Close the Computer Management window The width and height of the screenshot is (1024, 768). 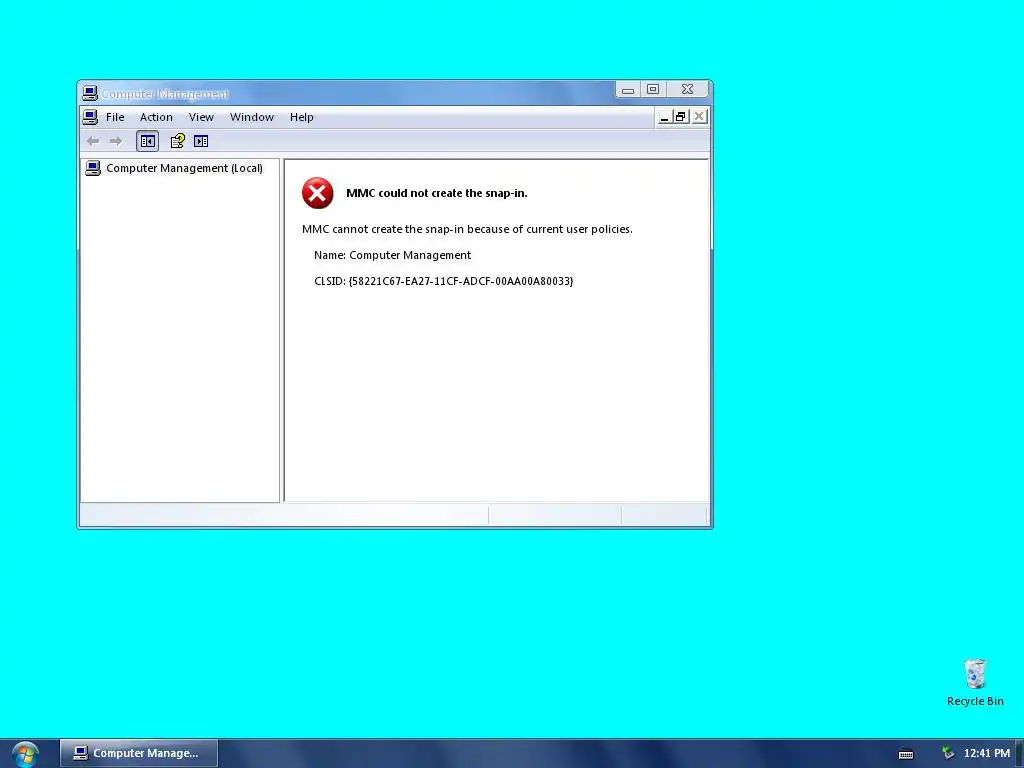pyautogui.click(x=688, y=89)
